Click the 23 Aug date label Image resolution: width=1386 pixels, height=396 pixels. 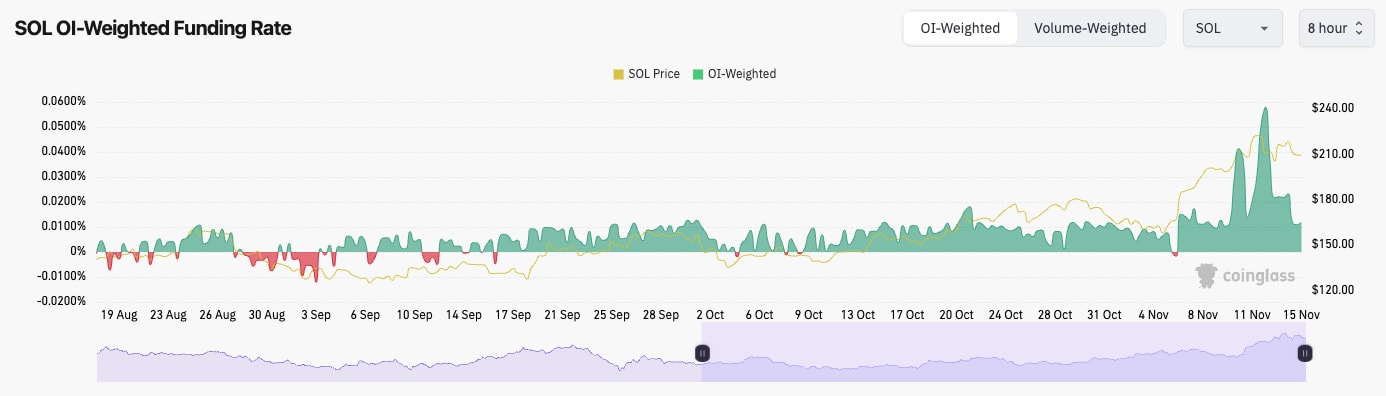point(168,315)
